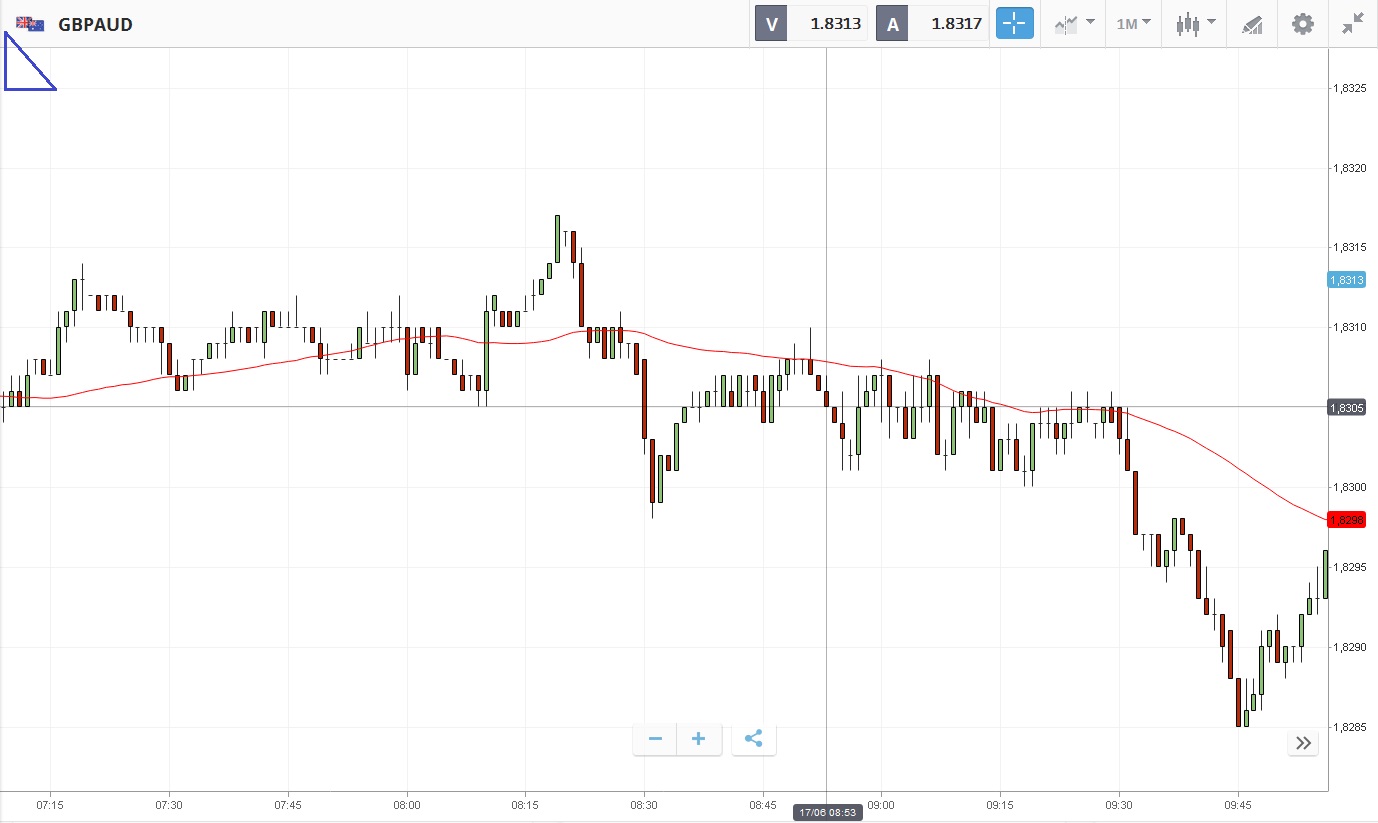Click the grey 1,8305 crosshair price label
This screenshot has height=823, width=1378.
tap(1347, 407)
